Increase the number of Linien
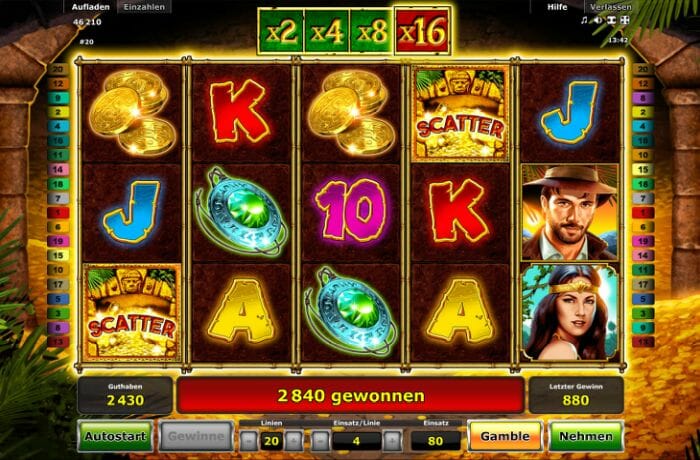This screenshot has height=460, width=700. [294, 441]
